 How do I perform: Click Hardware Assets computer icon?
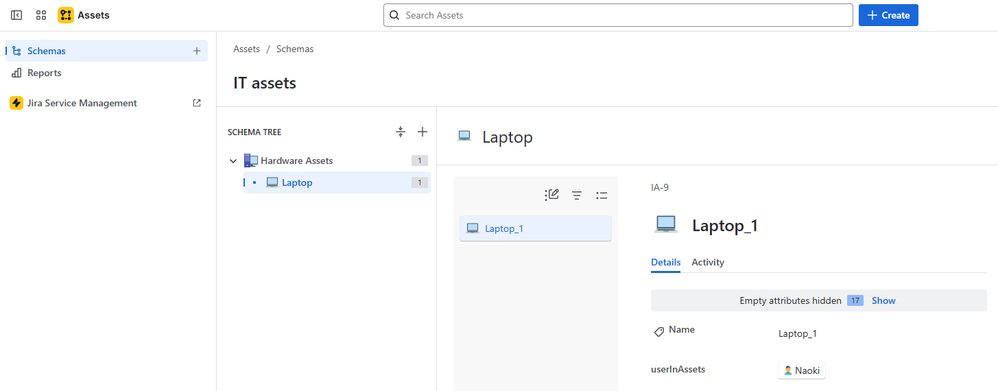pyautogui.click(x=251, y=160)
